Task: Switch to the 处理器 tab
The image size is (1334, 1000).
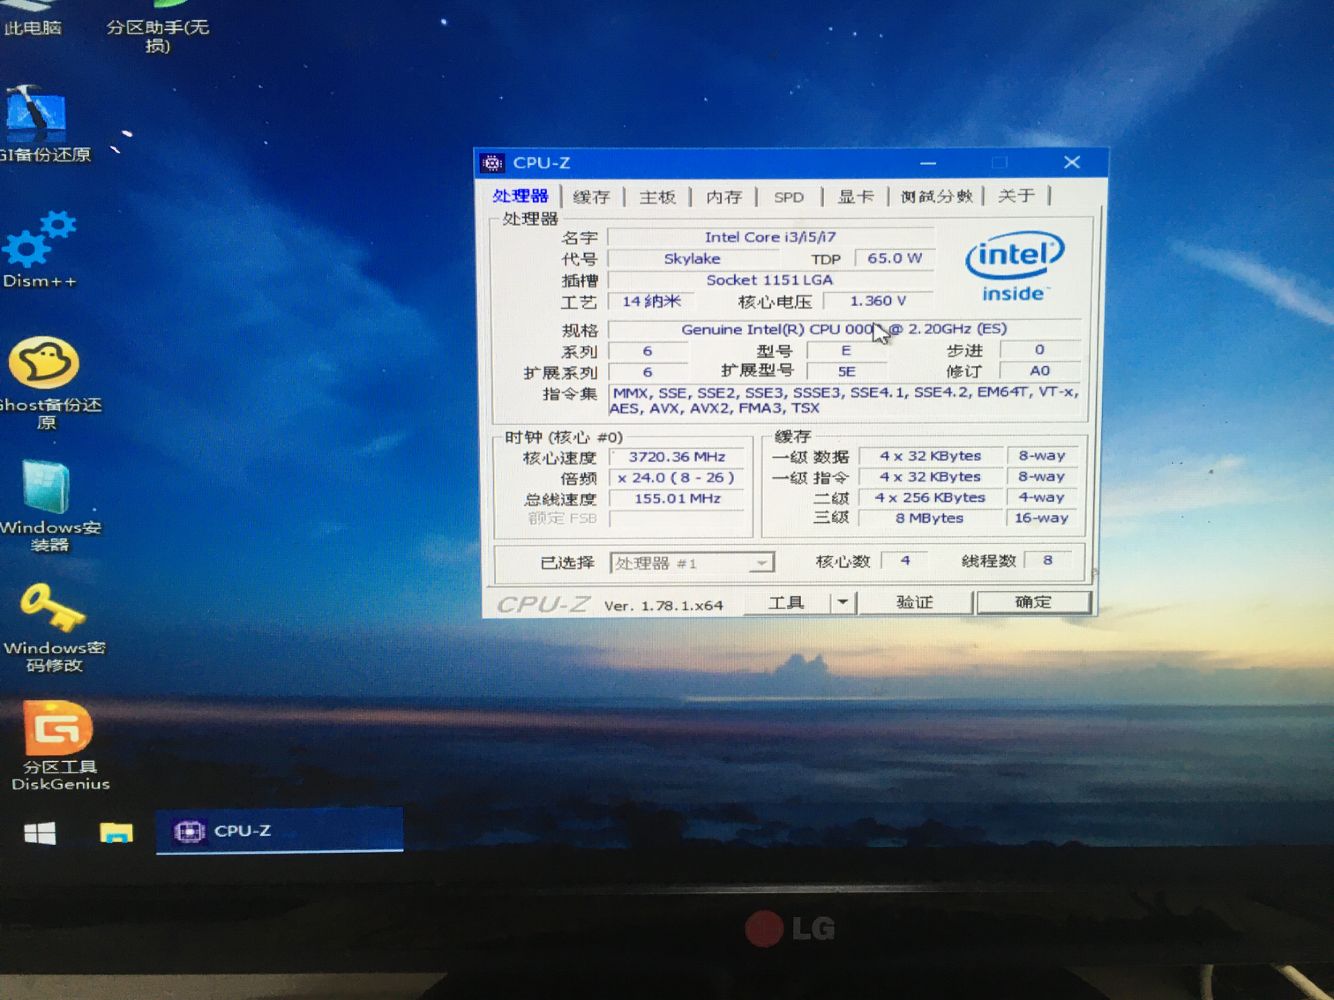Action: click(x=520, y=196)
